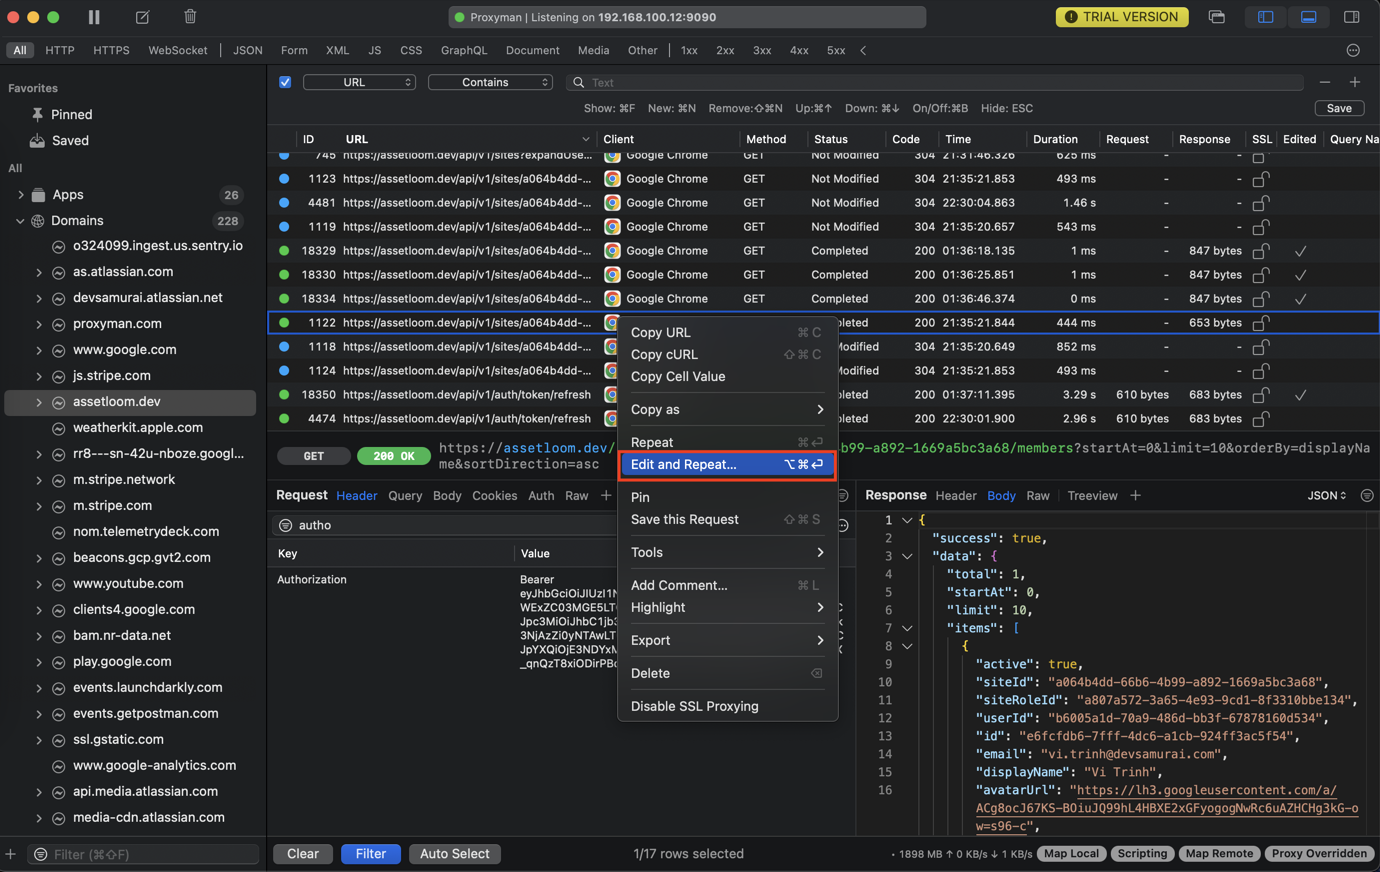Viewport: 1380px width, 872px height.
Task: Expand the as.atlassian.com domain
Action: pos(39,272)
